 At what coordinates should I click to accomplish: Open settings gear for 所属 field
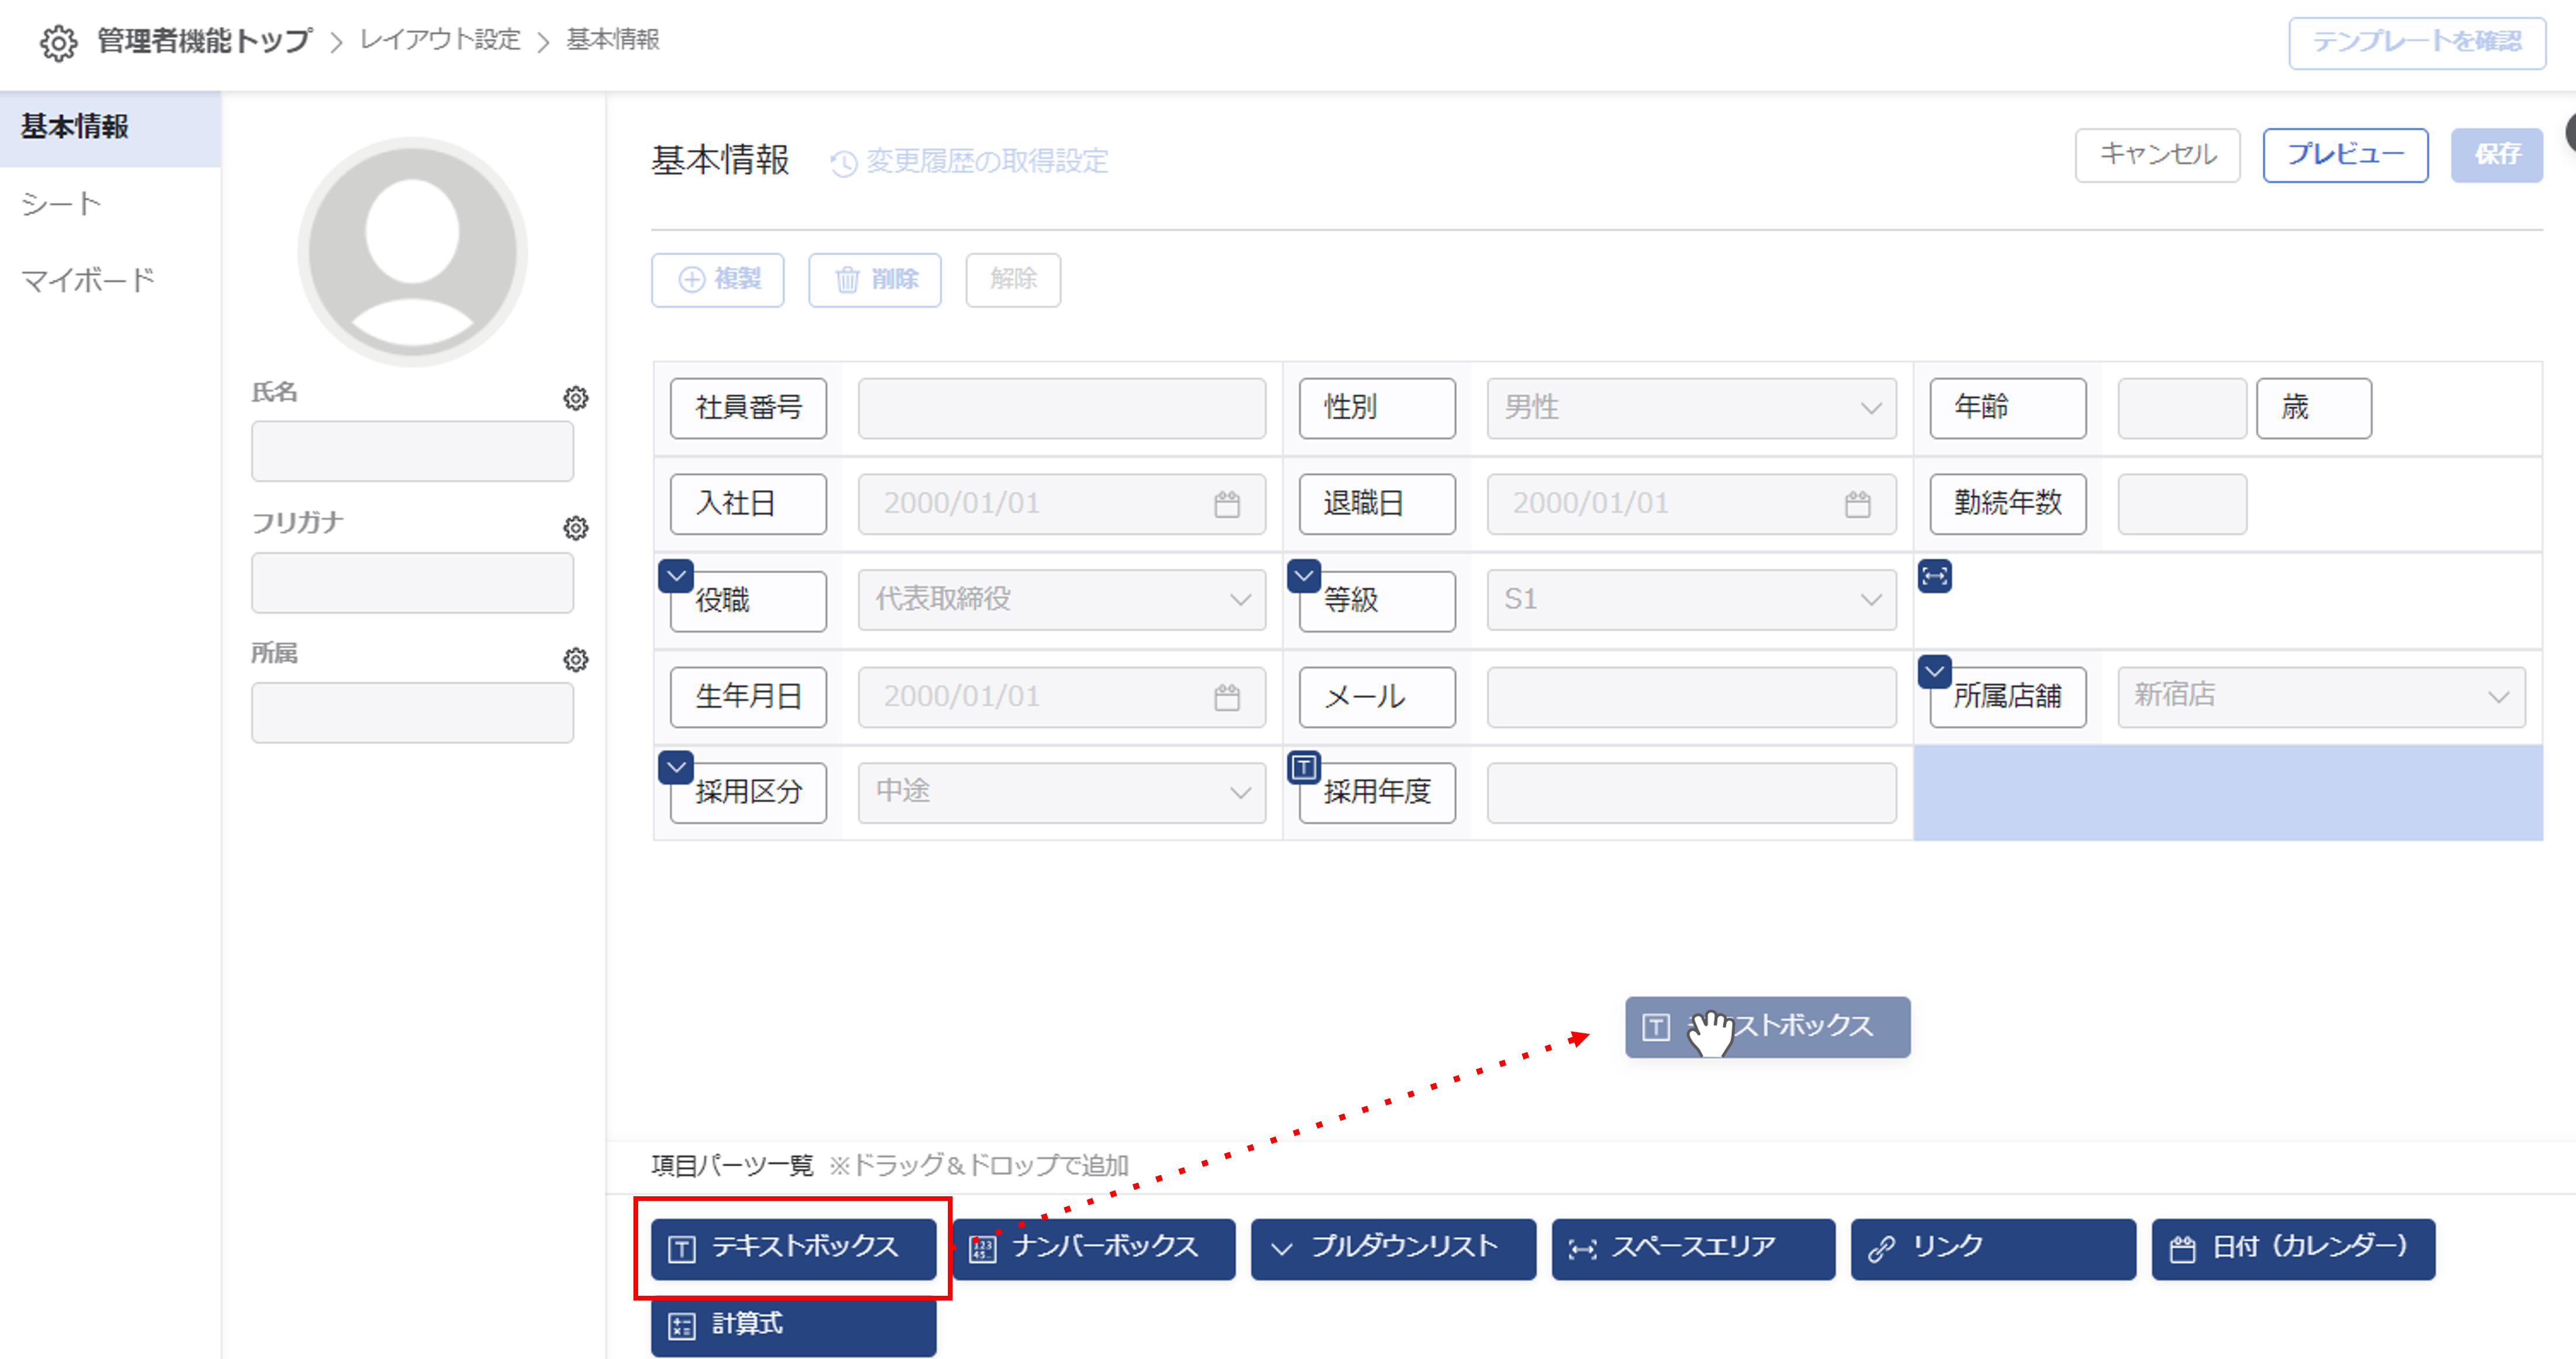[x=575, y=659]
